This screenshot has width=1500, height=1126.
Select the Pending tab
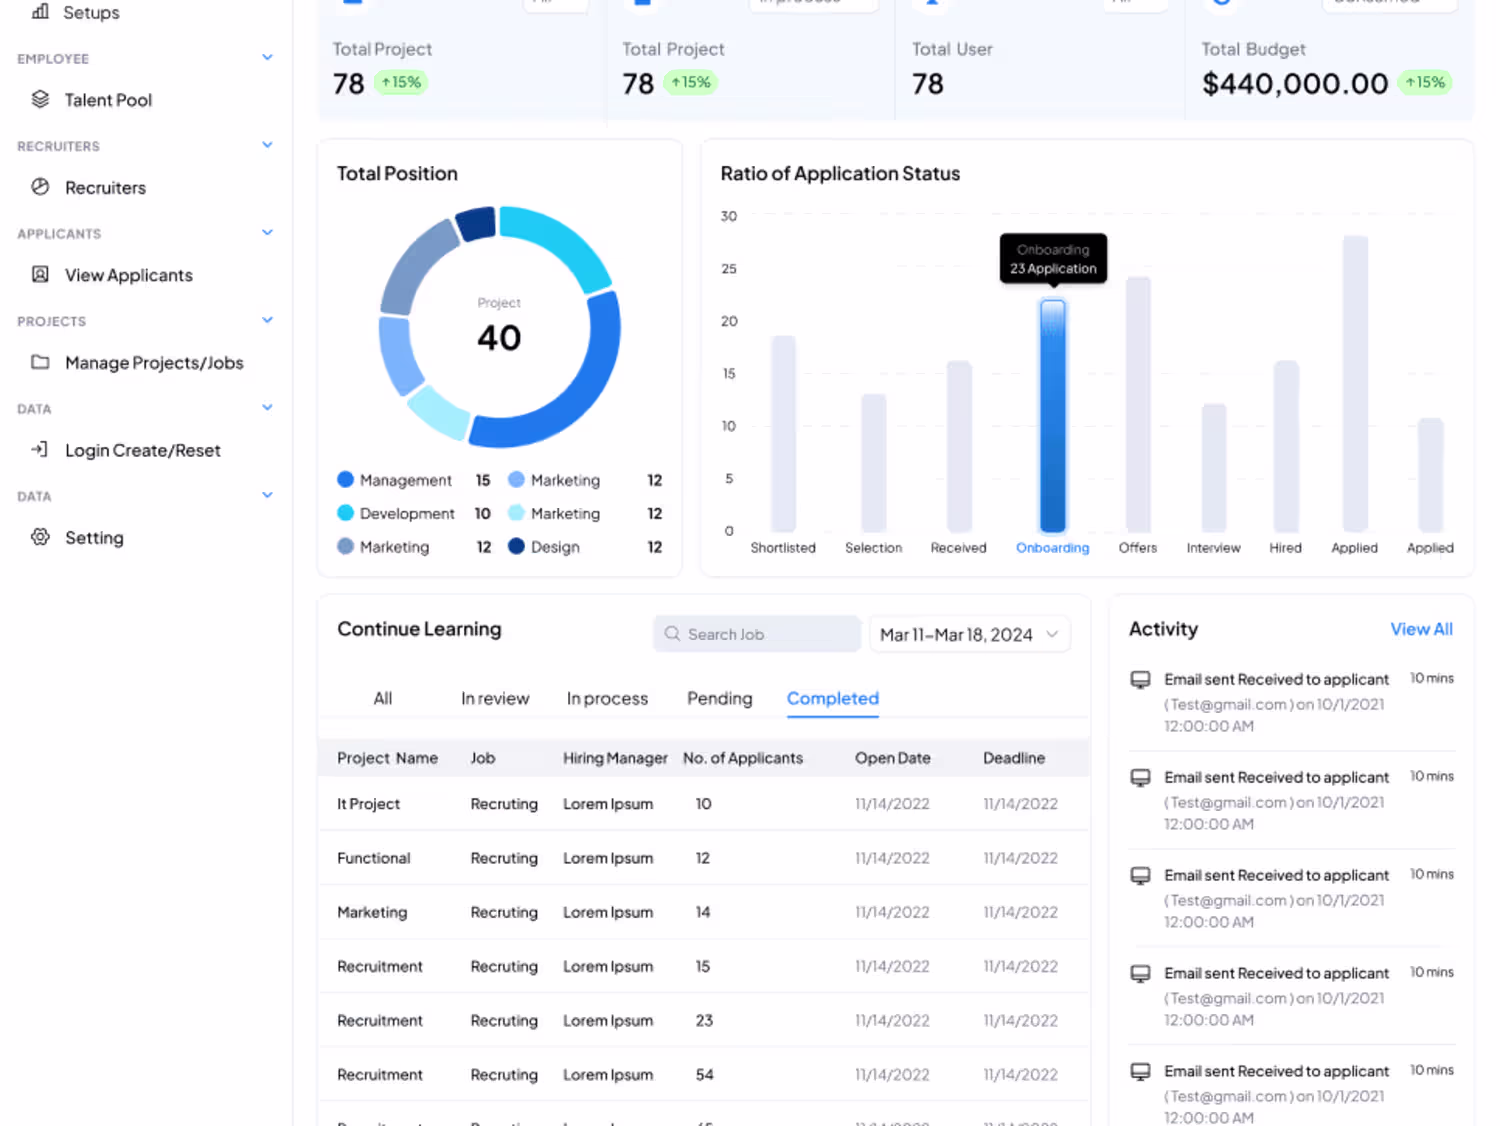[x=719, y=698]
